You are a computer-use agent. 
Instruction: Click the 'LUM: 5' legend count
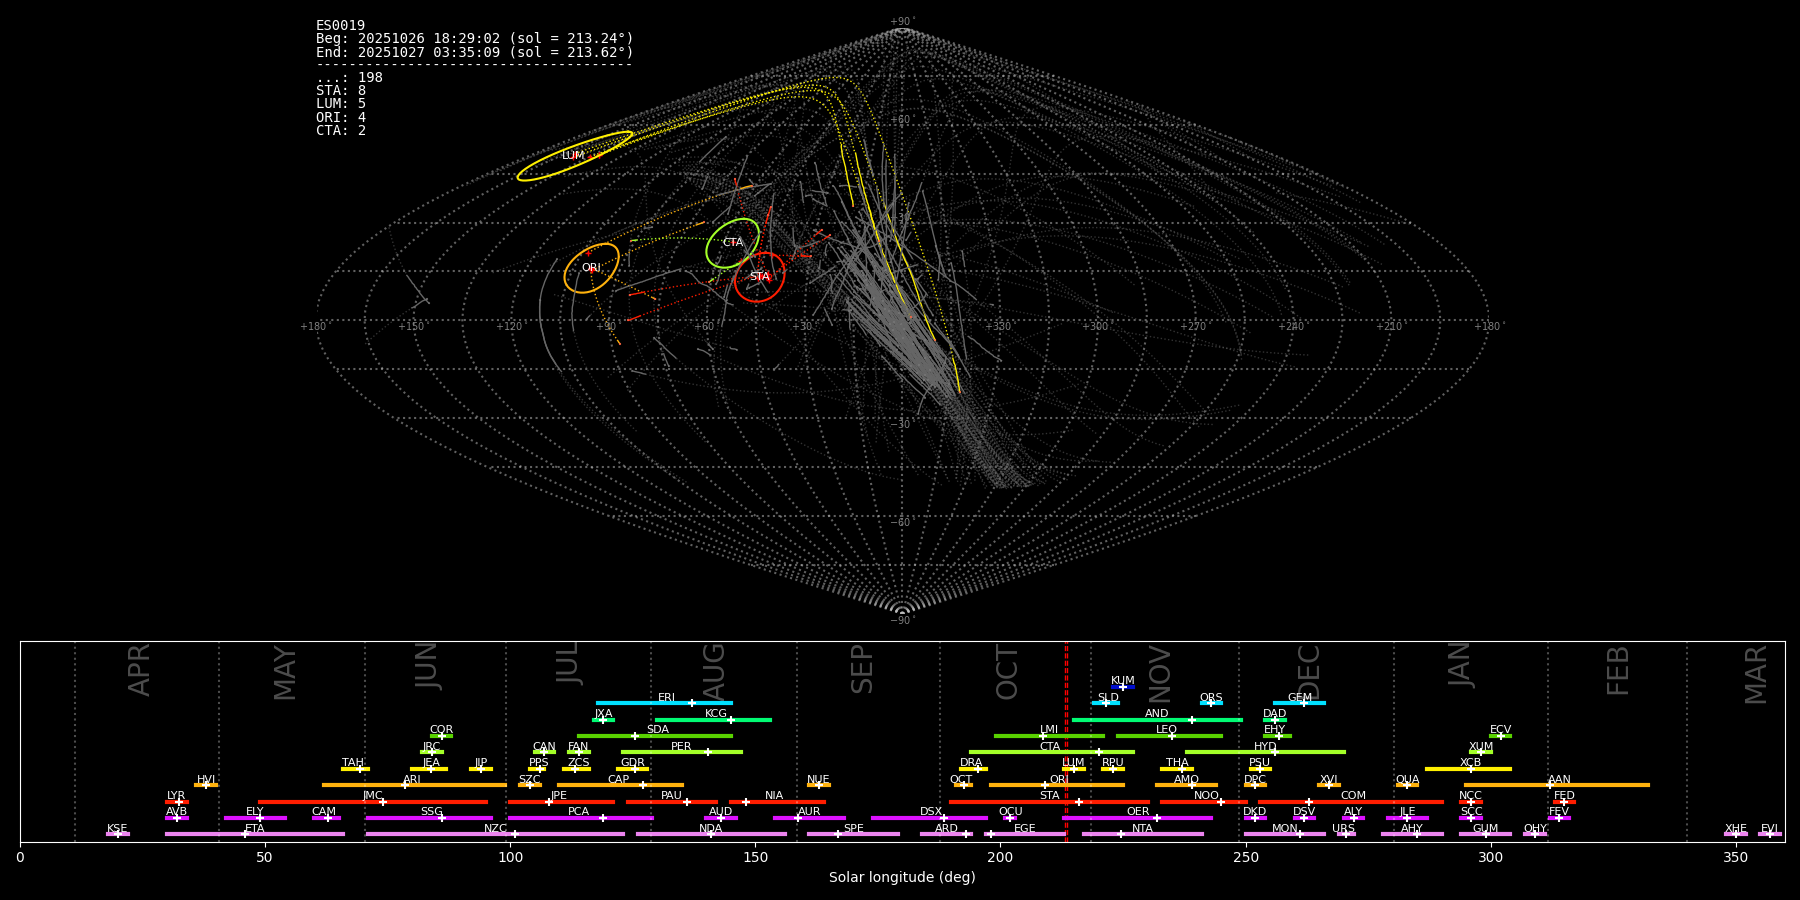pyautogui.click(x=341, y=104)
